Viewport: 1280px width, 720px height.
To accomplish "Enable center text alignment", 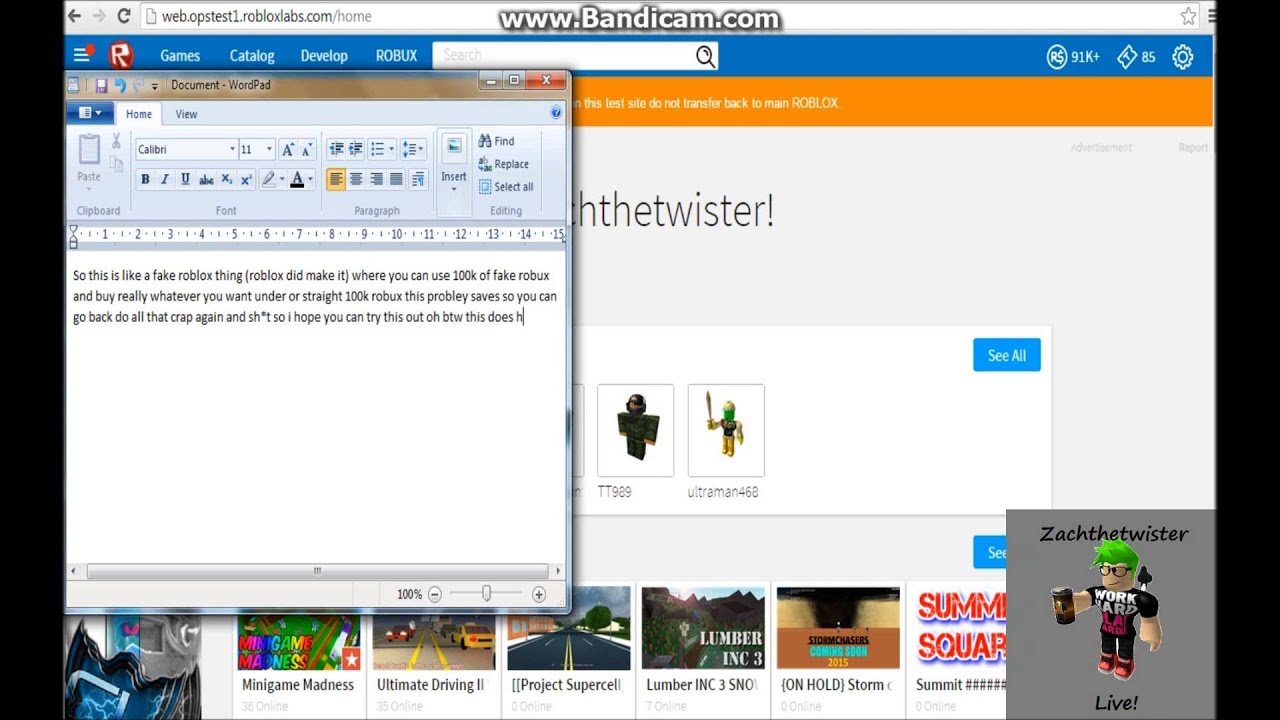I will click(x=357, y=179).
